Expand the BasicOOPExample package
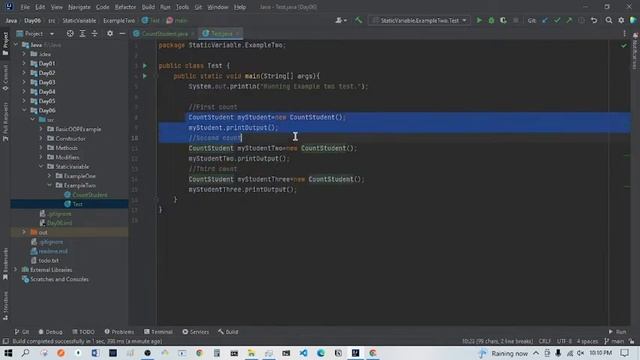Image resolution: width=640 pixels, height=360 pixels. (x=41, y=129)
